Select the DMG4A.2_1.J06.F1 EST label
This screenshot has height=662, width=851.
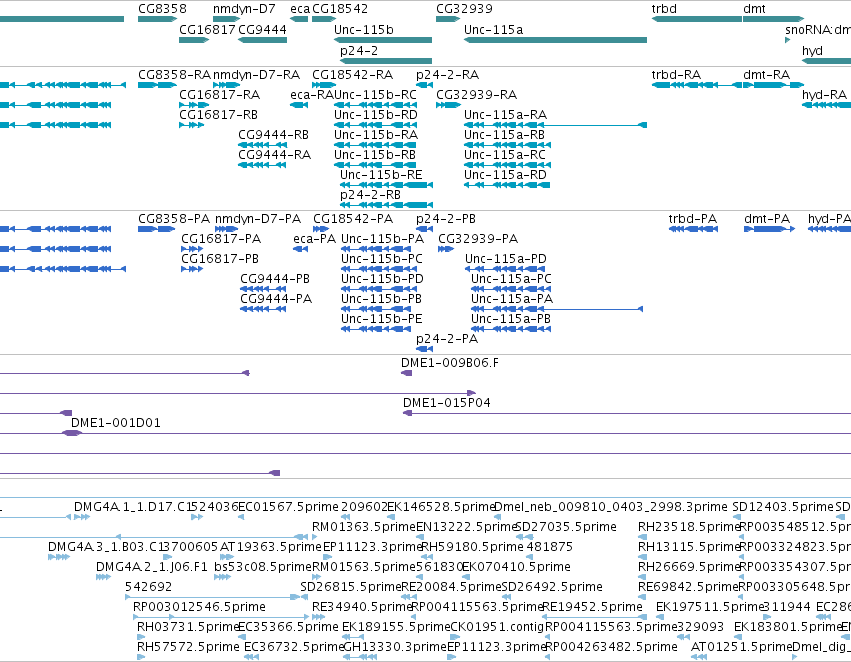pyautogui.click(x=152, y=567)
